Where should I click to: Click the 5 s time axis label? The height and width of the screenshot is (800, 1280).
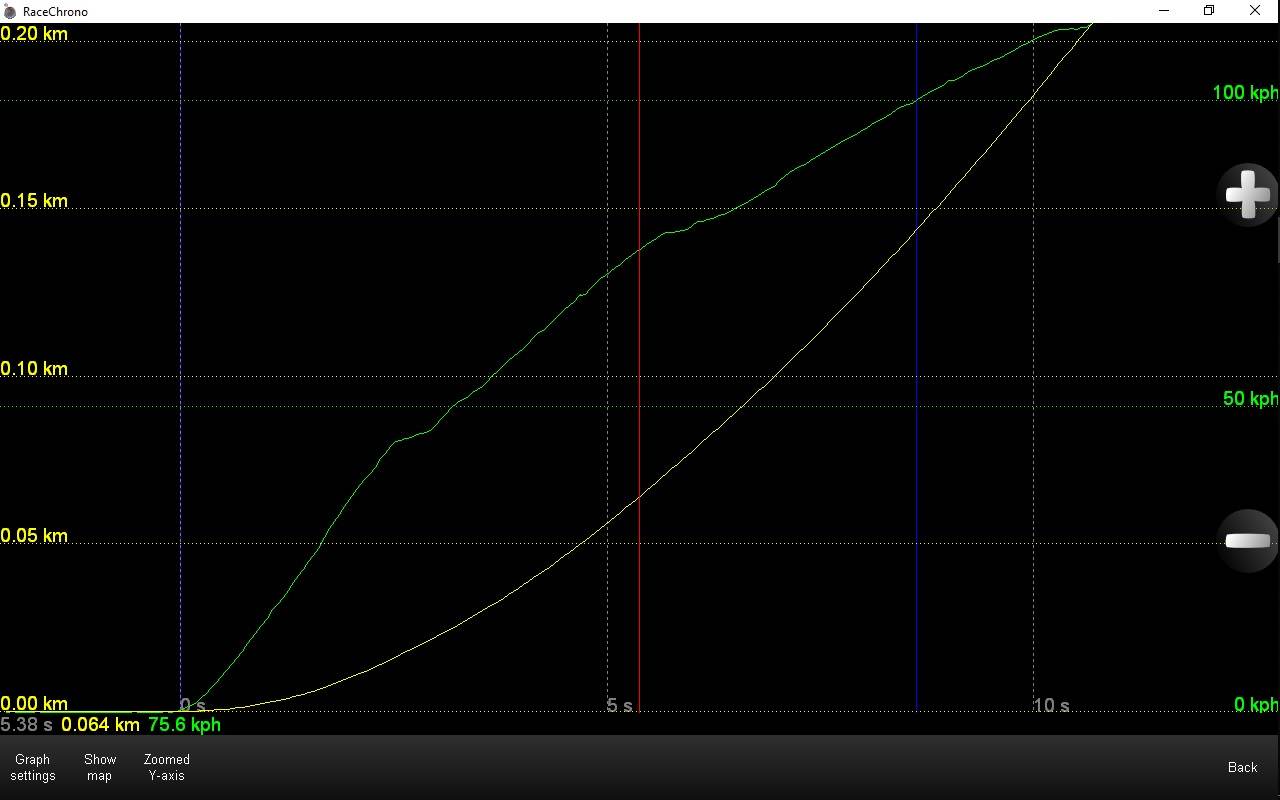click(x=620, y=705)
